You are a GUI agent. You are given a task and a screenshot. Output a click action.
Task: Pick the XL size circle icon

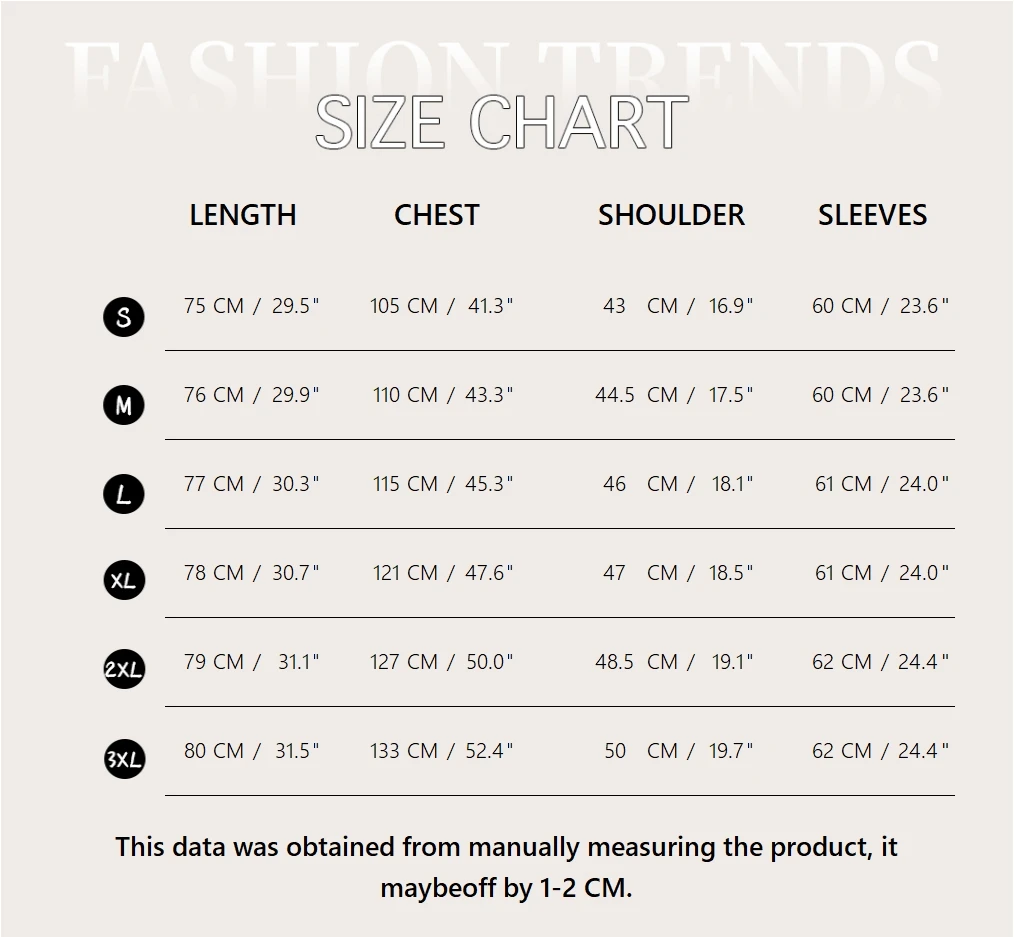coord(124,580)
